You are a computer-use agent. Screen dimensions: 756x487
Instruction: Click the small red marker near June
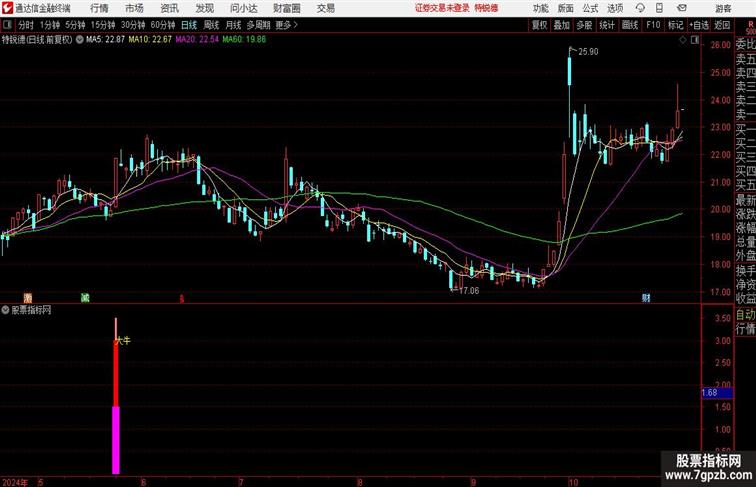[x=182, y=299]
